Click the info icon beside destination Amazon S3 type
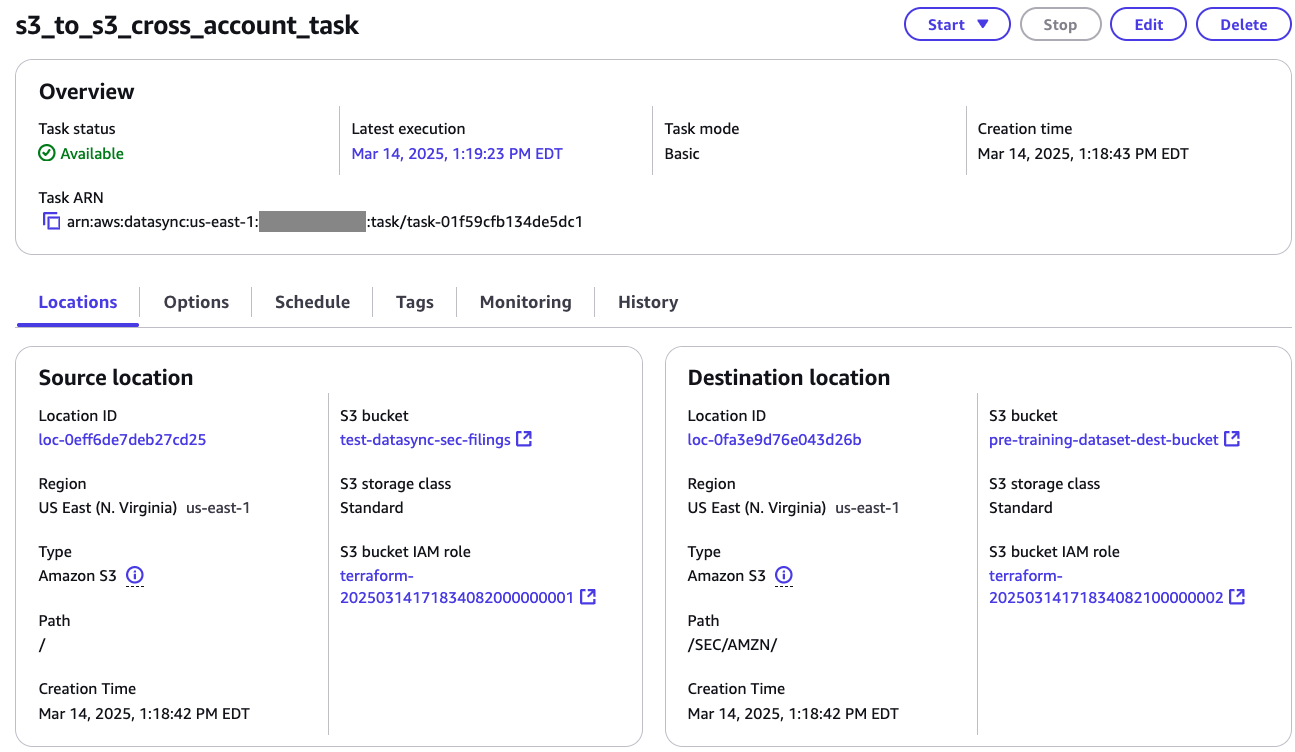The height and width of the screenshot is (752, 1295). 784,575
